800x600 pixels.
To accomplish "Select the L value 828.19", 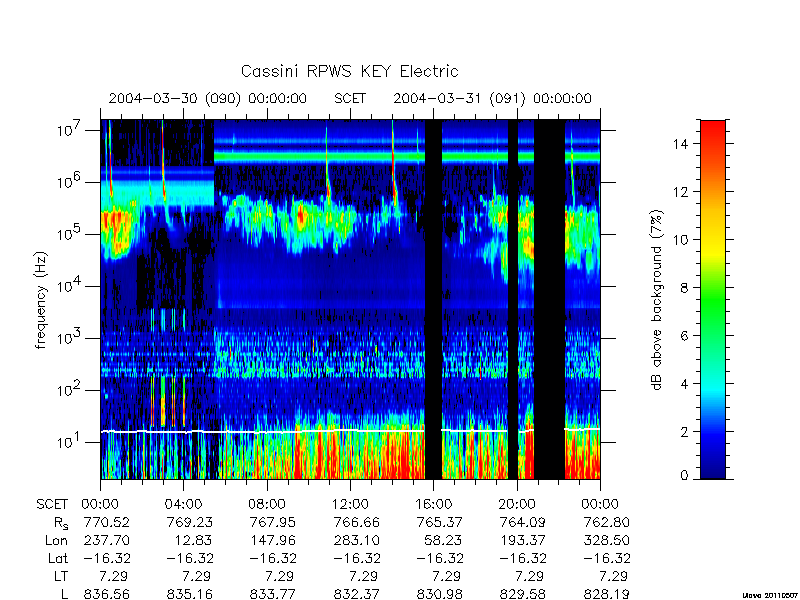I will coord(606,594).
